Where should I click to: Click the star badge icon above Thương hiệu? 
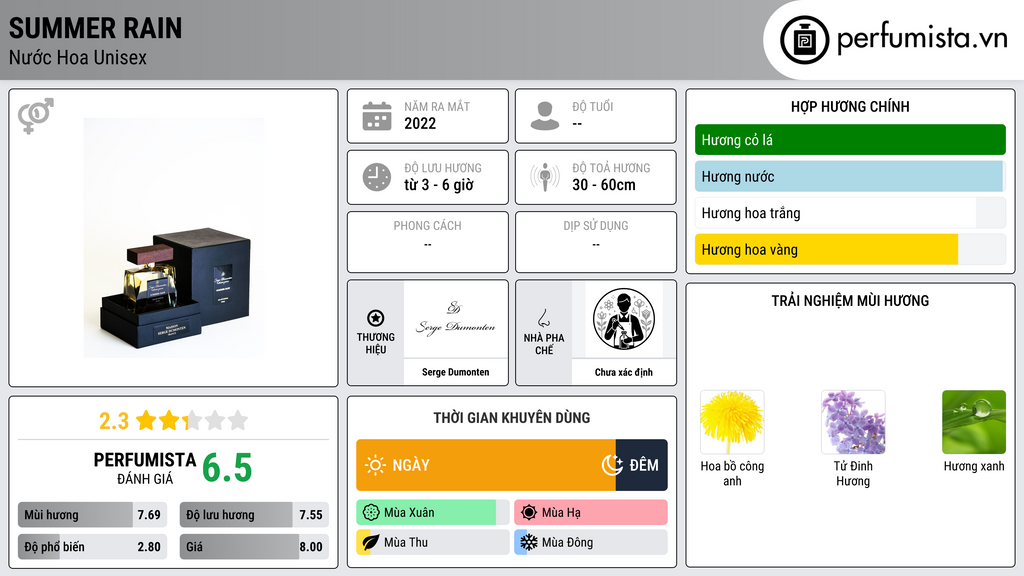click(376, 318)
